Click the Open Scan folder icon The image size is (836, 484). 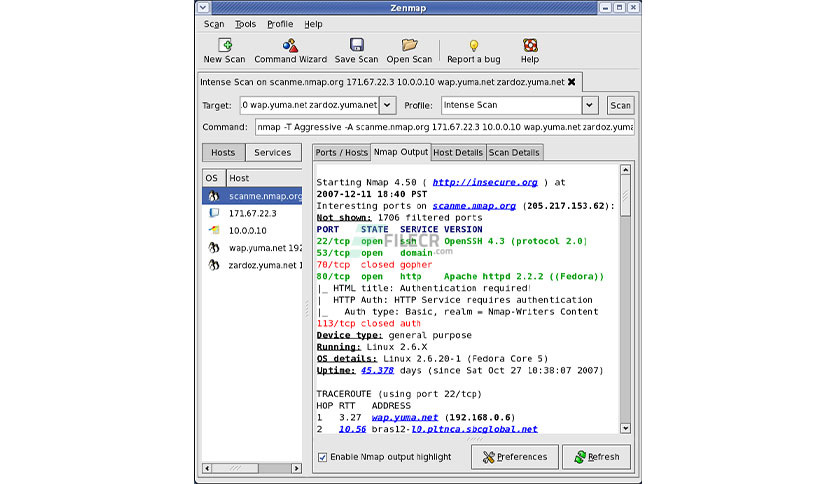(x=409, y=45)
